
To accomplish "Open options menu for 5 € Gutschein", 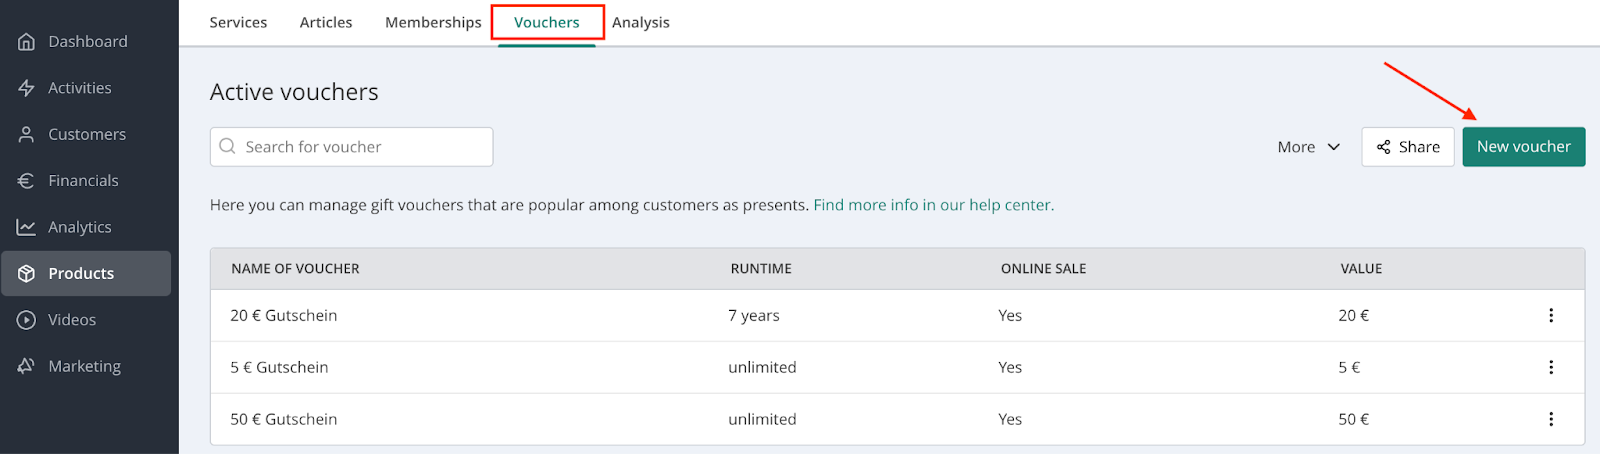I will coord(1550,368).
